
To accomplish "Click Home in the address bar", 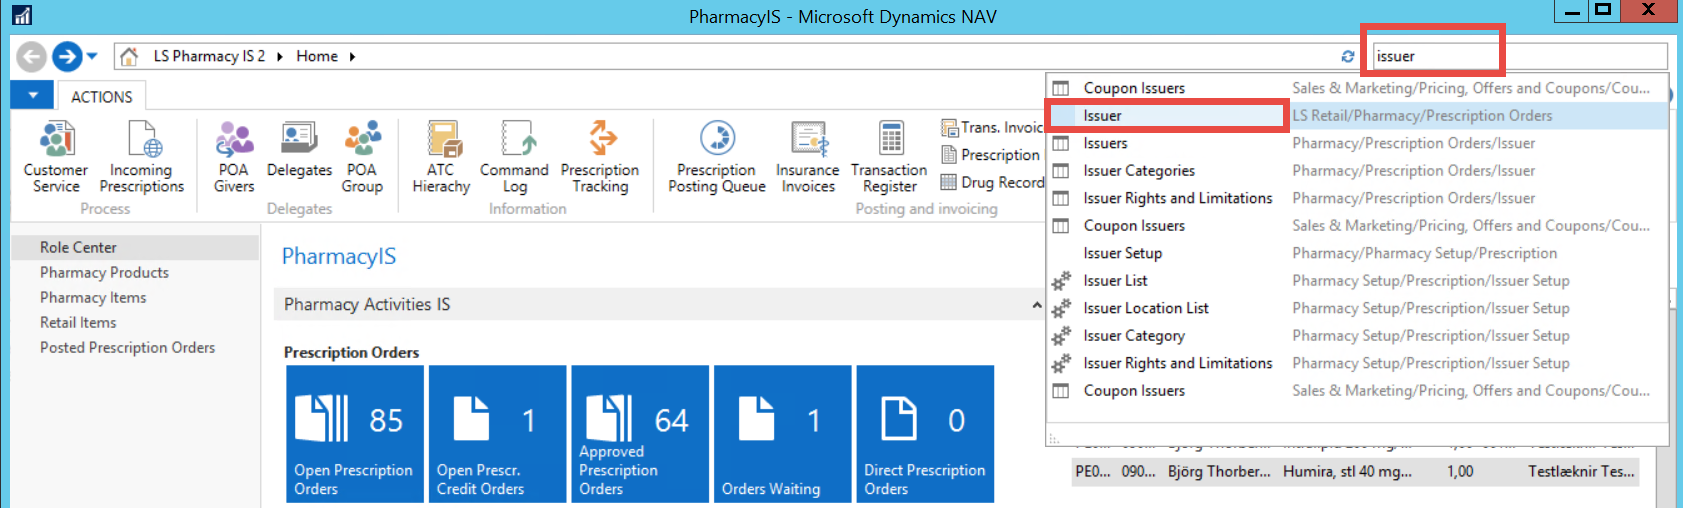I will click(317, 57).
